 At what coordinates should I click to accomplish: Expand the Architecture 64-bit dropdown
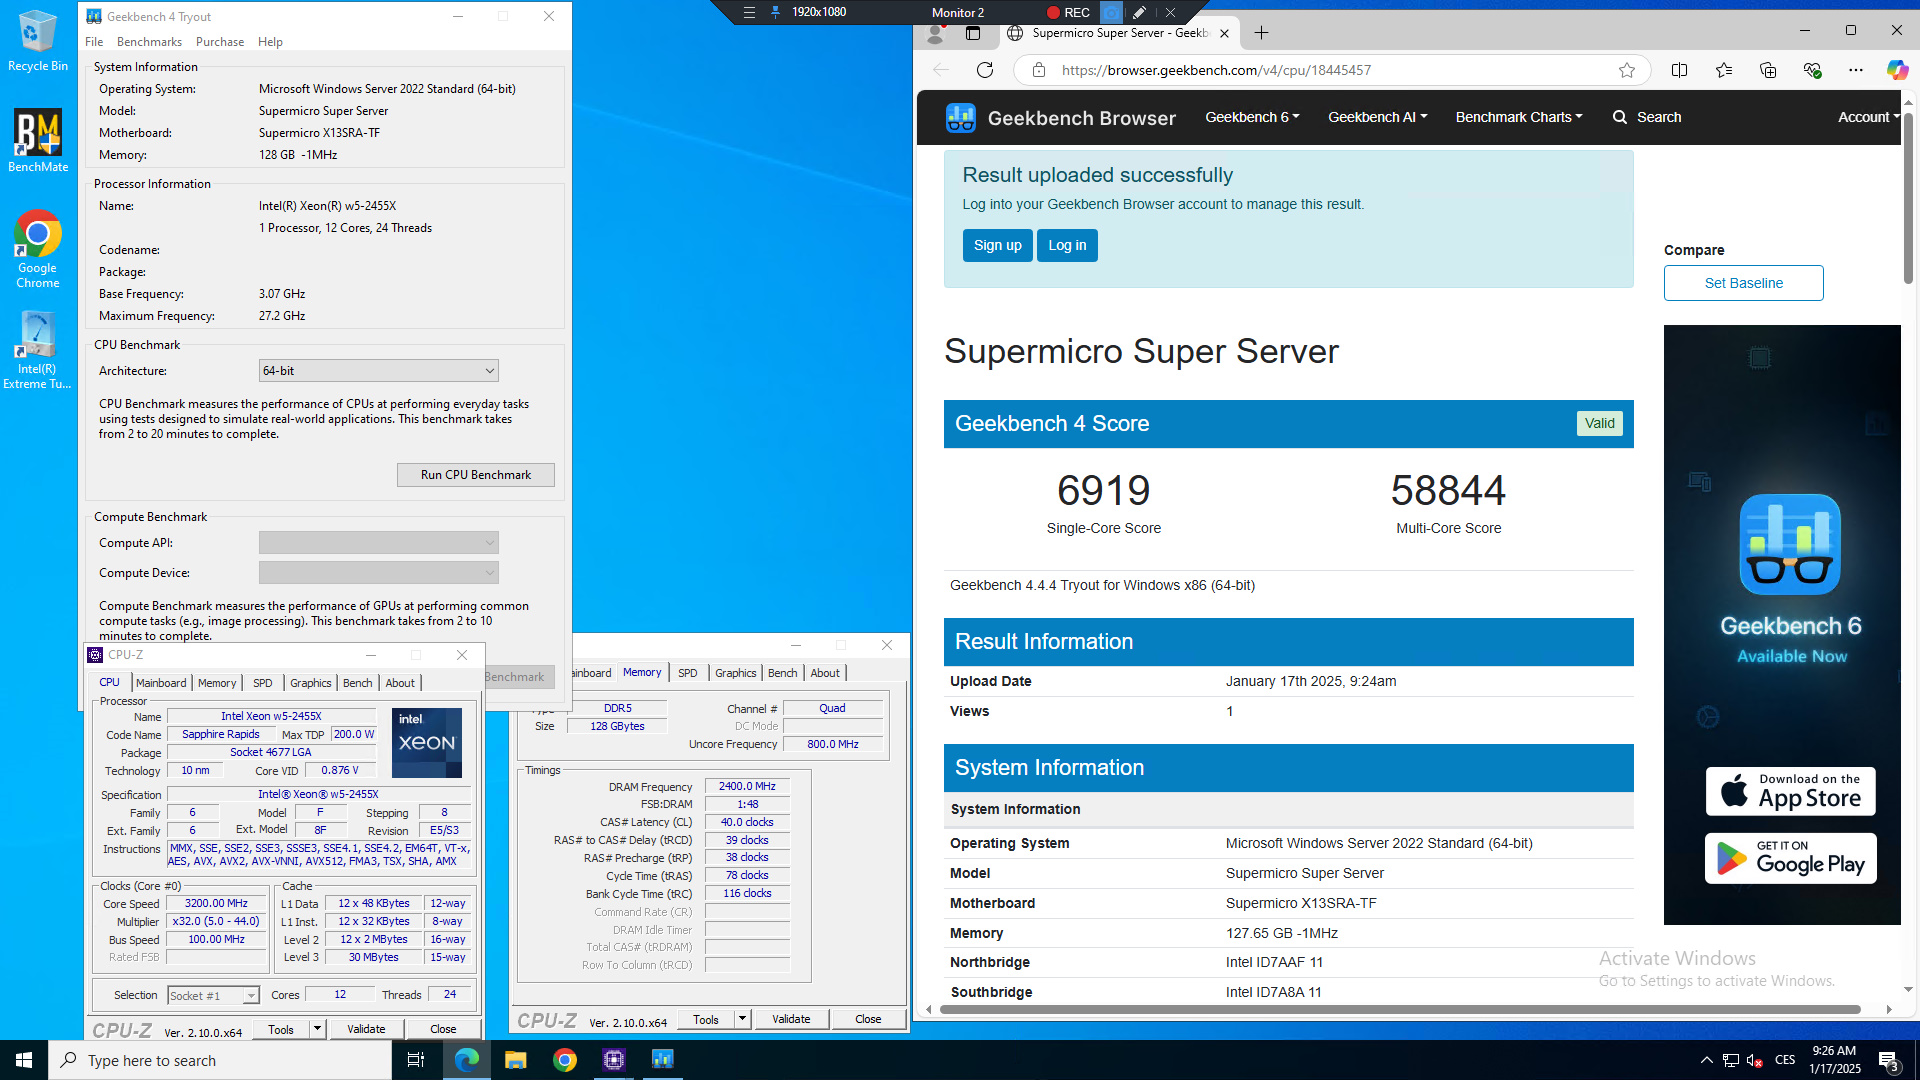click(378, 371)
